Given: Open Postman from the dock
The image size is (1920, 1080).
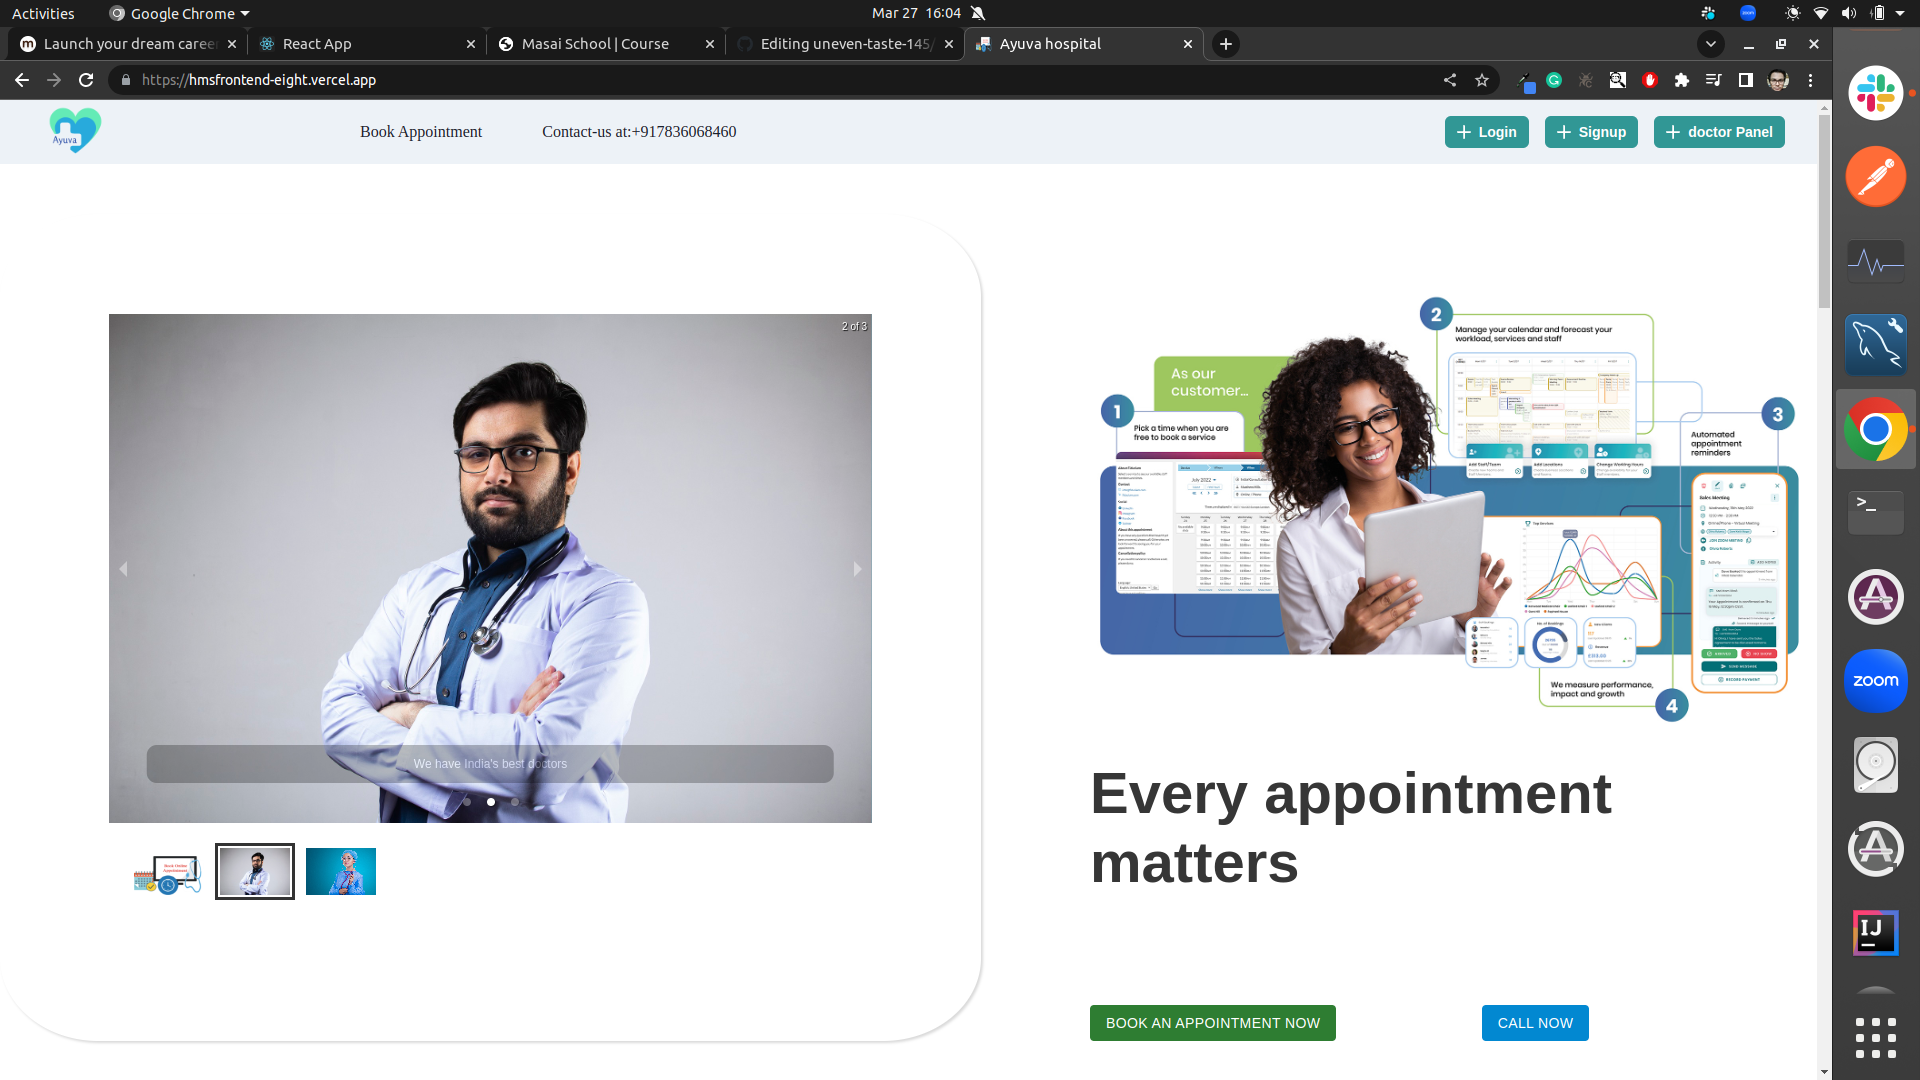Looking at the screenshot, I should (x=1875, y=177).
